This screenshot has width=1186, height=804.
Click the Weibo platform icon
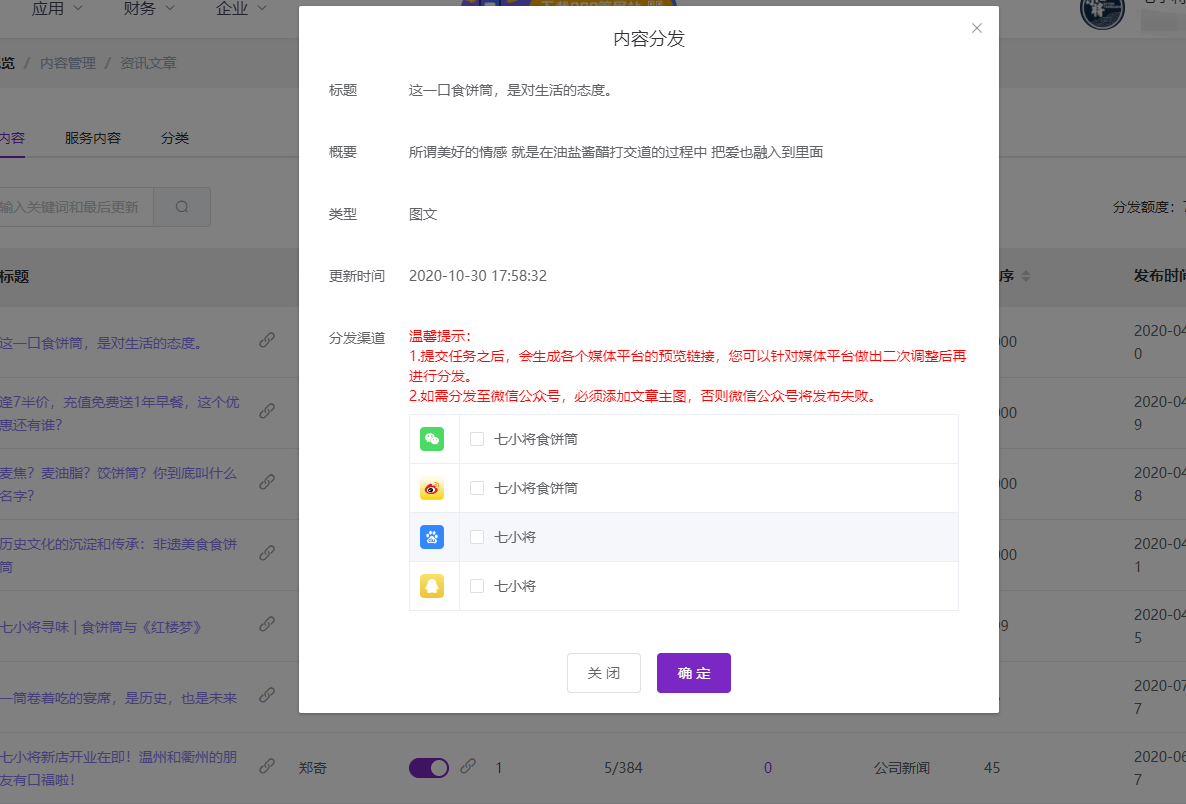(x=432, y=488)
